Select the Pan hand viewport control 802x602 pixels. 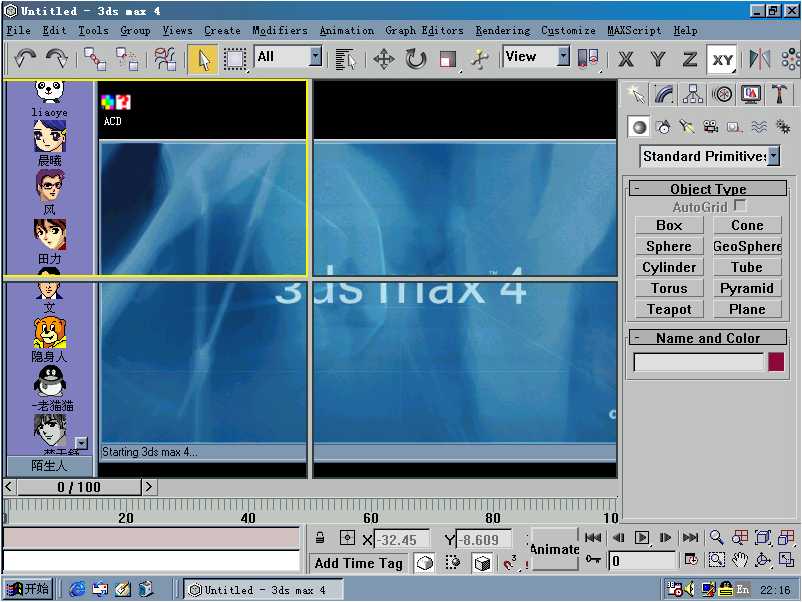[x=739, y=561]
